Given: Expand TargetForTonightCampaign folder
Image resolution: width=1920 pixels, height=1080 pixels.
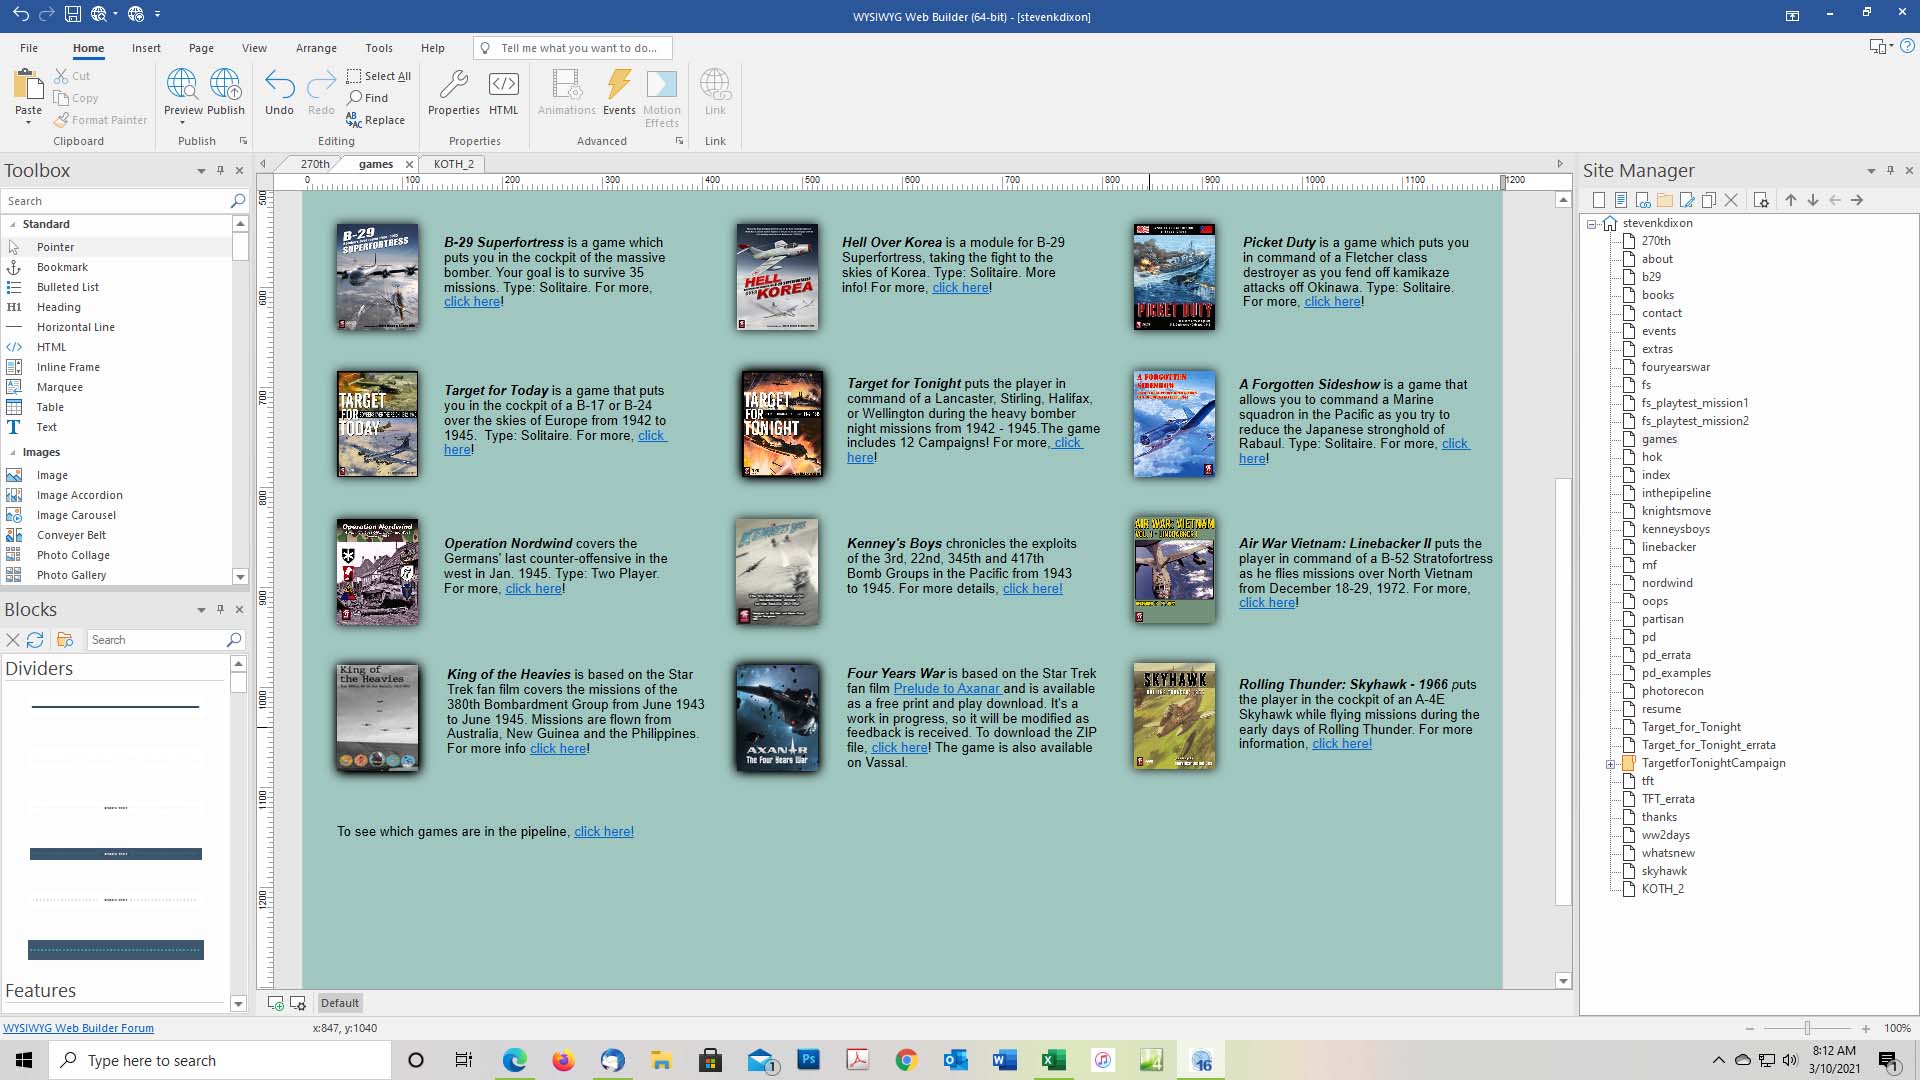Looking at the screenshot, I should tap(1610, 764).
